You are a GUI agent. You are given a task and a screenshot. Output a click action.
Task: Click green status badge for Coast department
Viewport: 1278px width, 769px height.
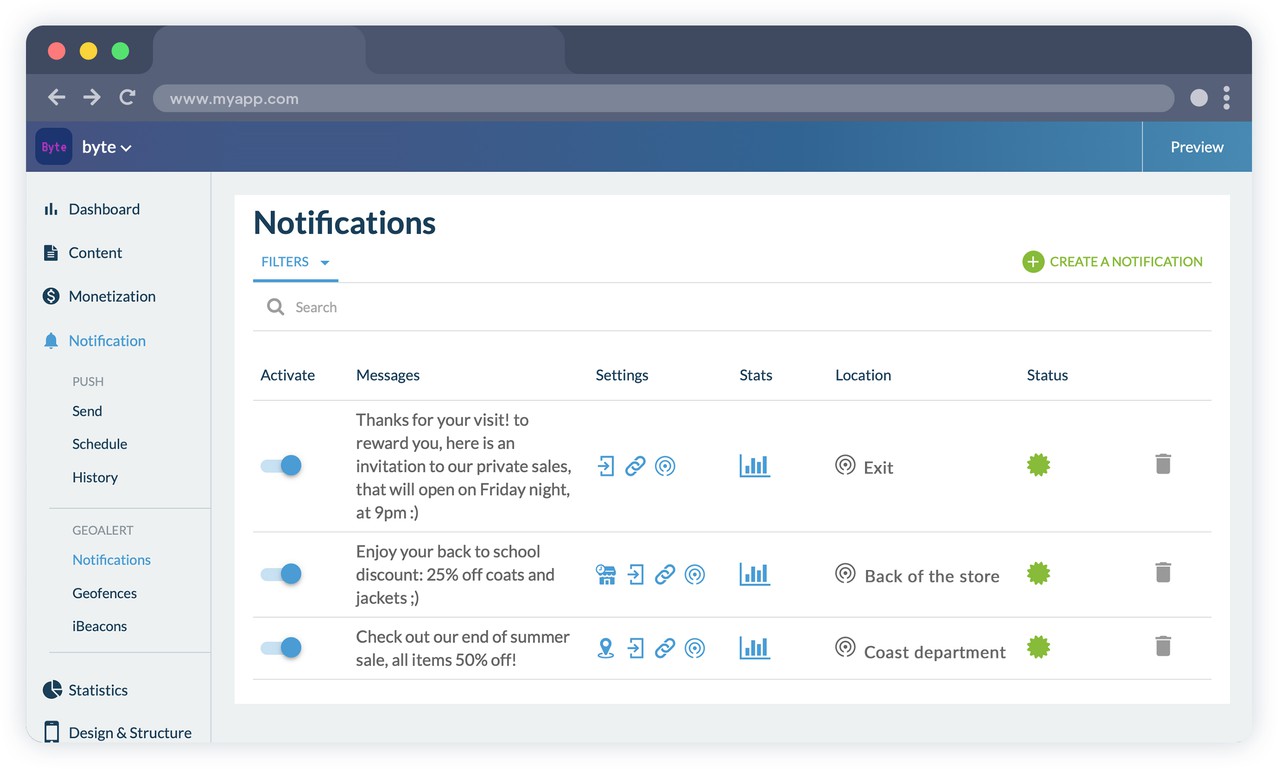pos(1038,648)
